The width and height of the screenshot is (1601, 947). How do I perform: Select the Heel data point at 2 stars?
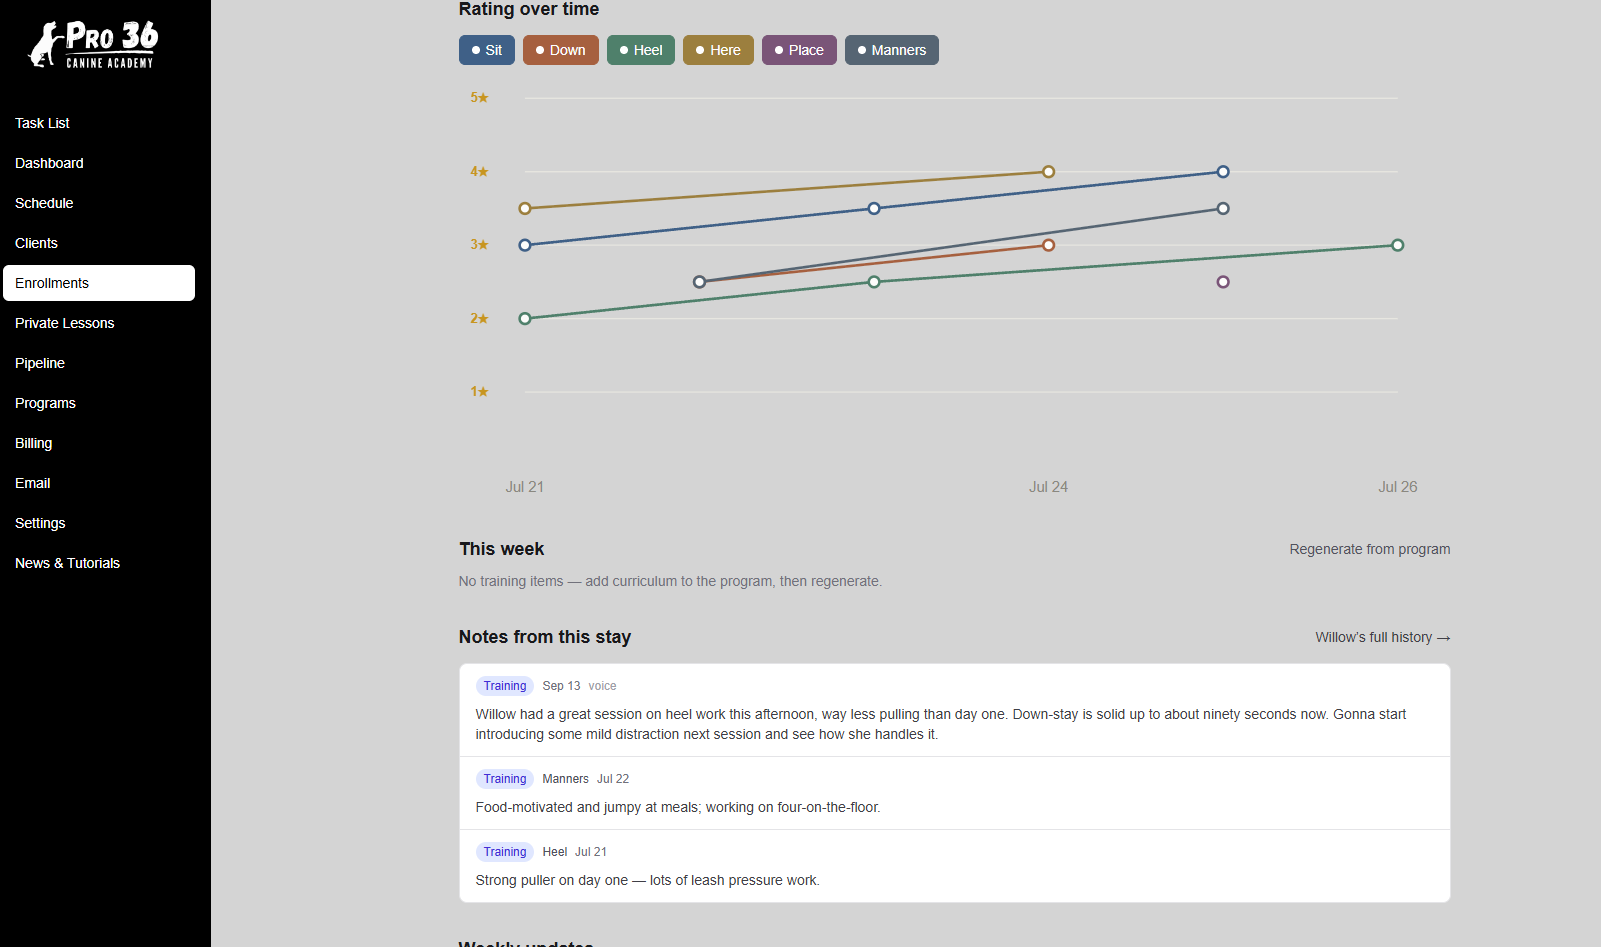click(x=525, y=319)
